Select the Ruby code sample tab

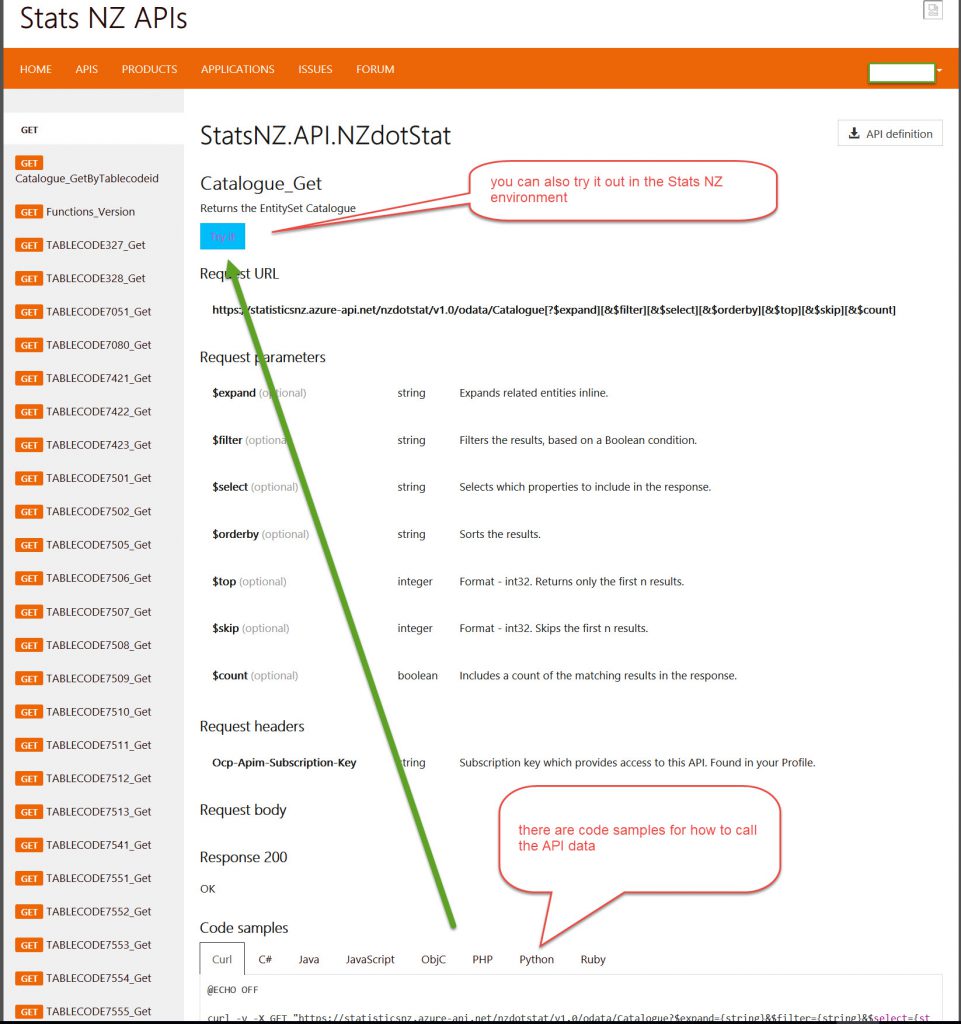click(x=593, y=959)
